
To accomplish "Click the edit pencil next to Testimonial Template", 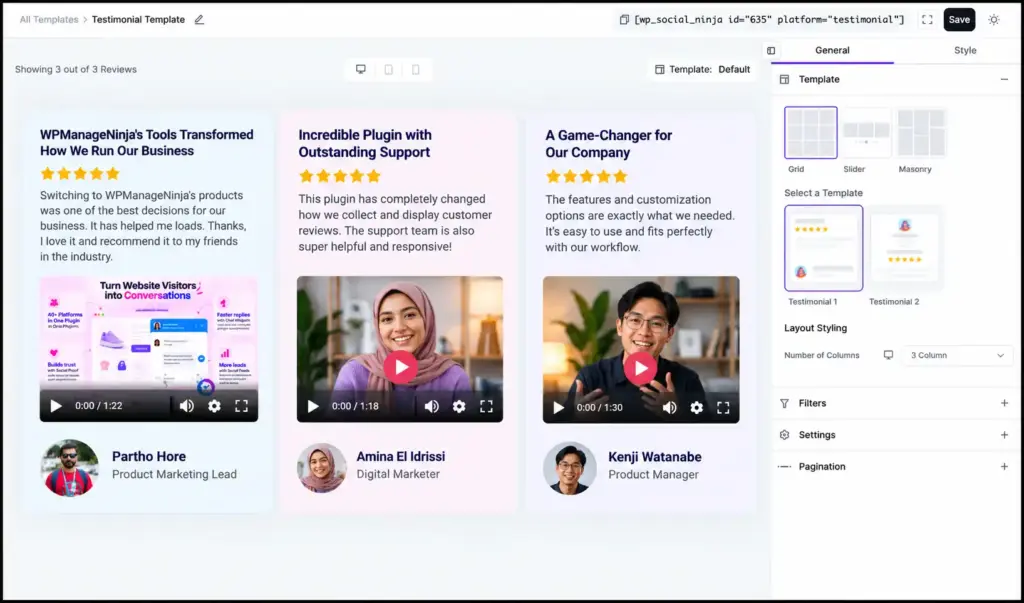I will click(x=199, y=20).
